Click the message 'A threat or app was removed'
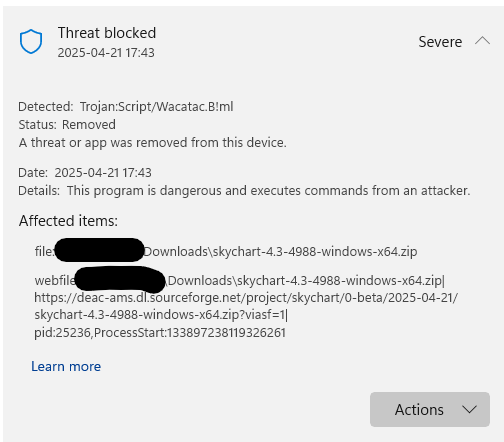The height and width of the screenshot is (442, 504). coord(152,143)
